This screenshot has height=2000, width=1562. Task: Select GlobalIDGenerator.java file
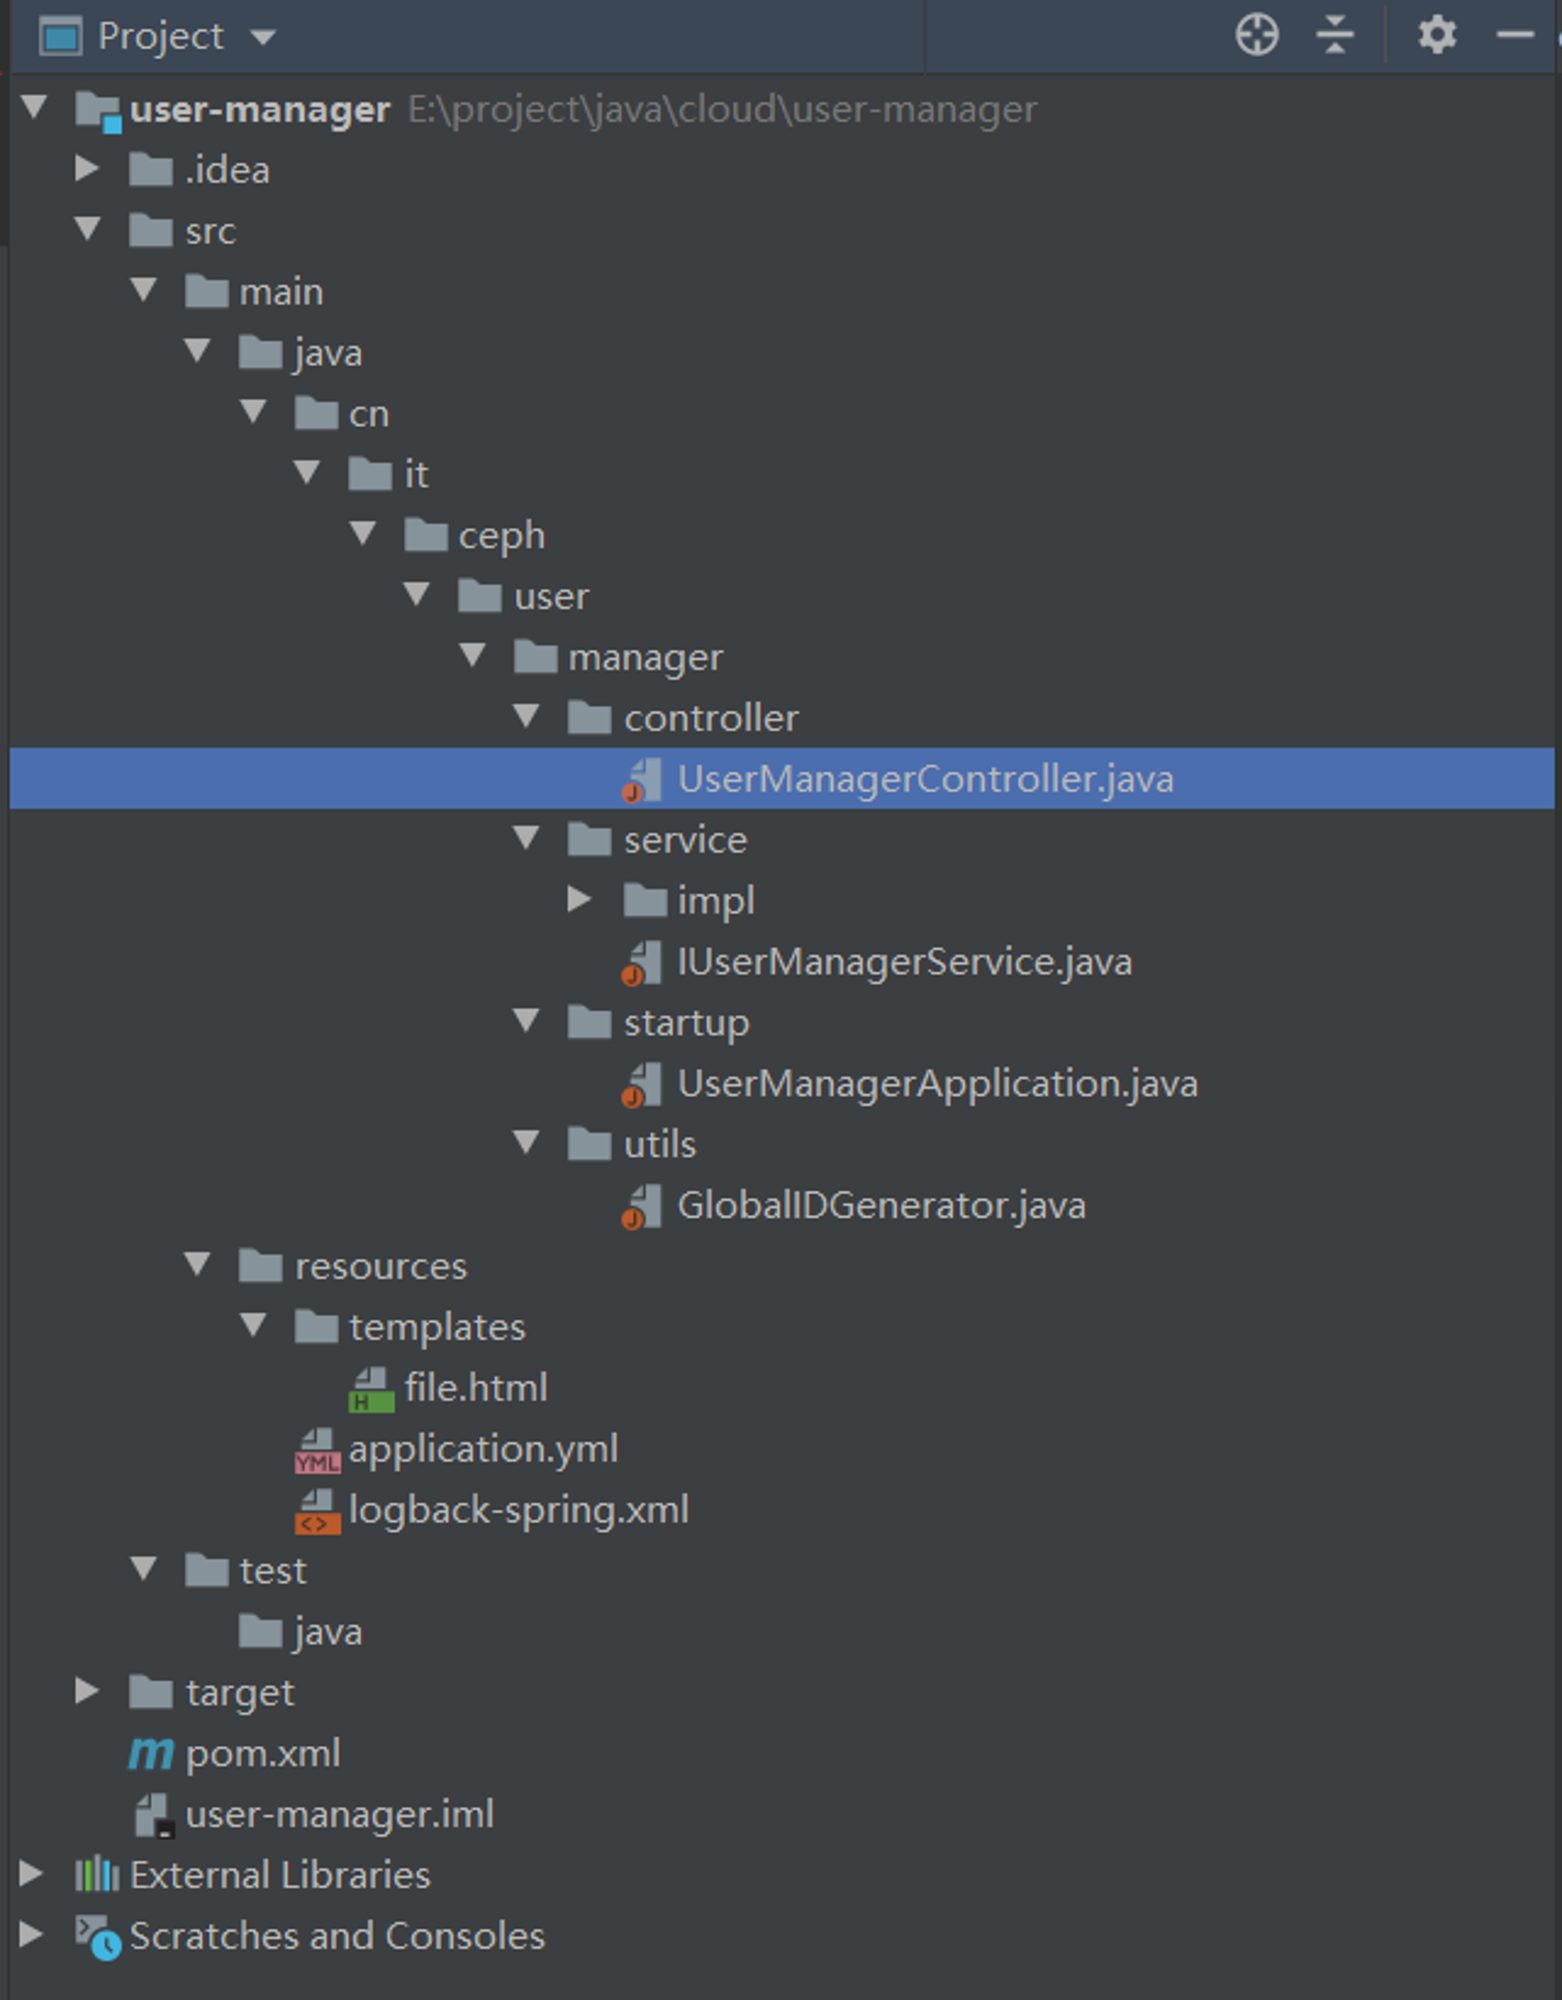[881, 1205]
